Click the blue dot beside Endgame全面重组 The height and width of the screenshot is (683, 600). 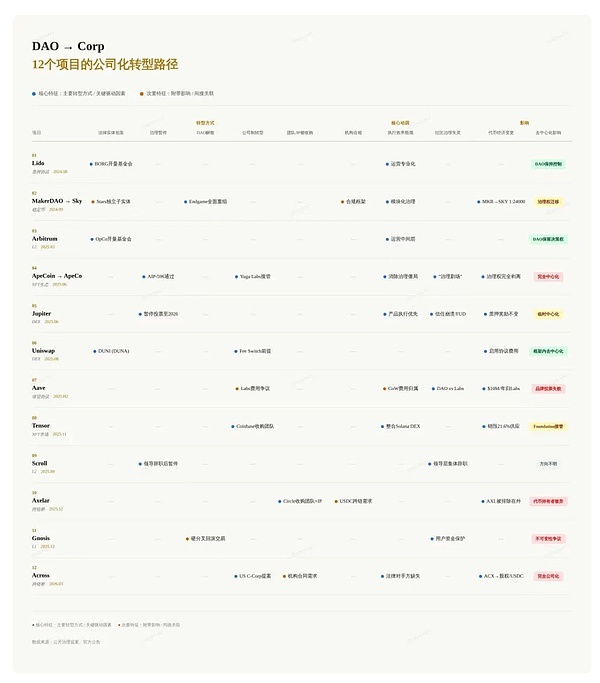point(186,201)
